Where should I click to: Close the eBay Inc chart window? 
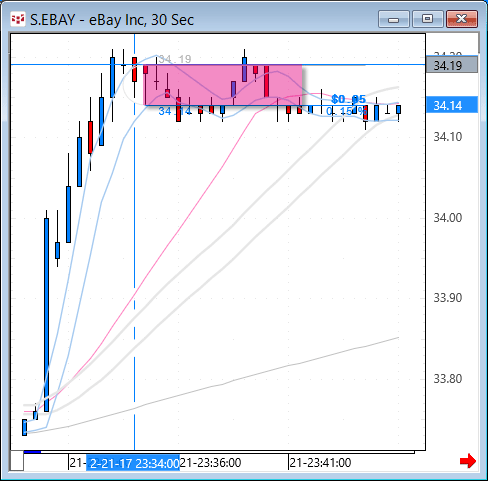[x=462, y=19]
